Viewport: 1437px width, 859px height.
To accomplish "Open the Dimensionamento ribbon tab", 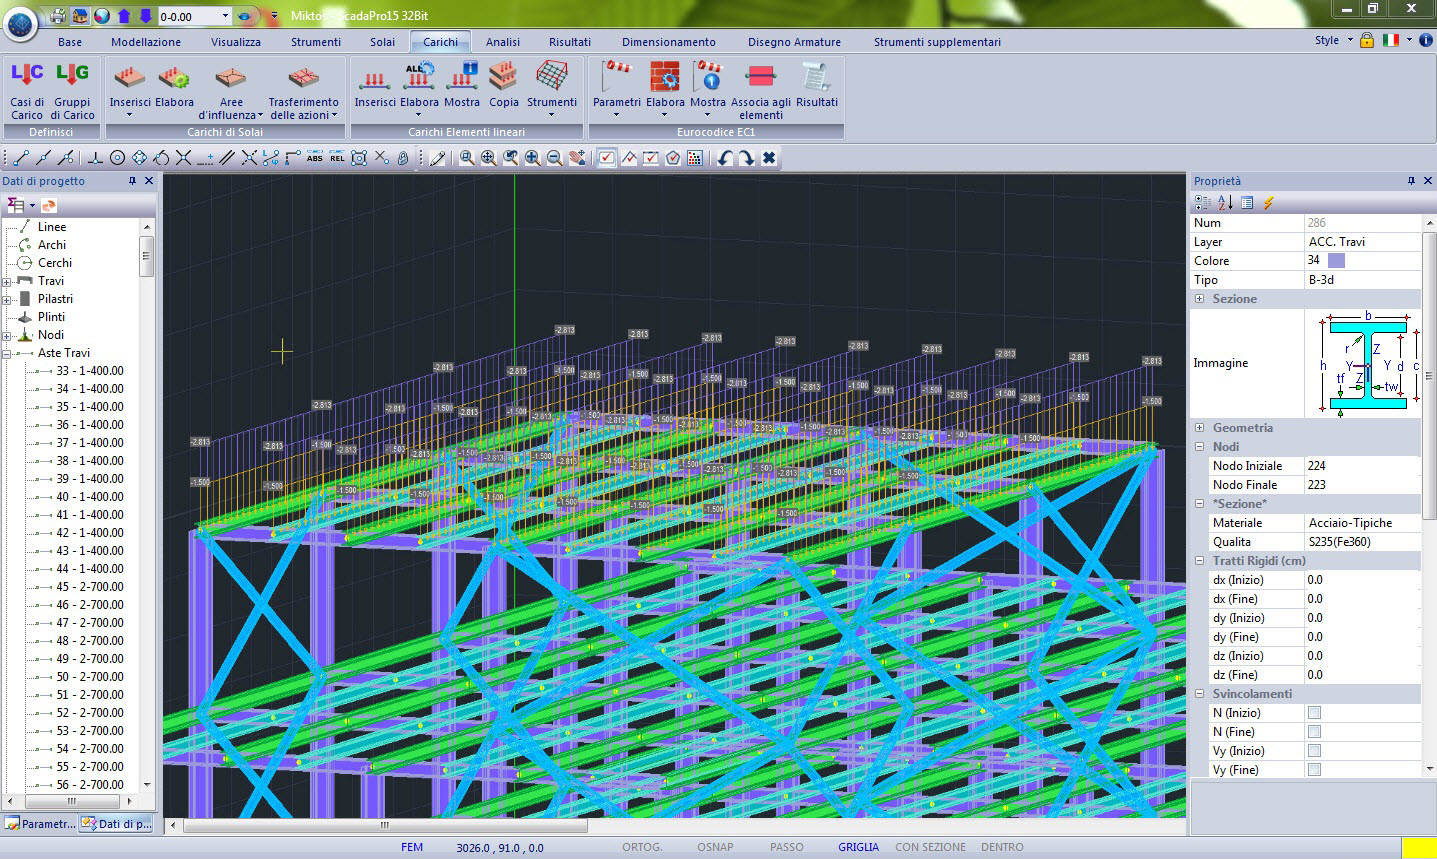I will click(x=668, y=42).
